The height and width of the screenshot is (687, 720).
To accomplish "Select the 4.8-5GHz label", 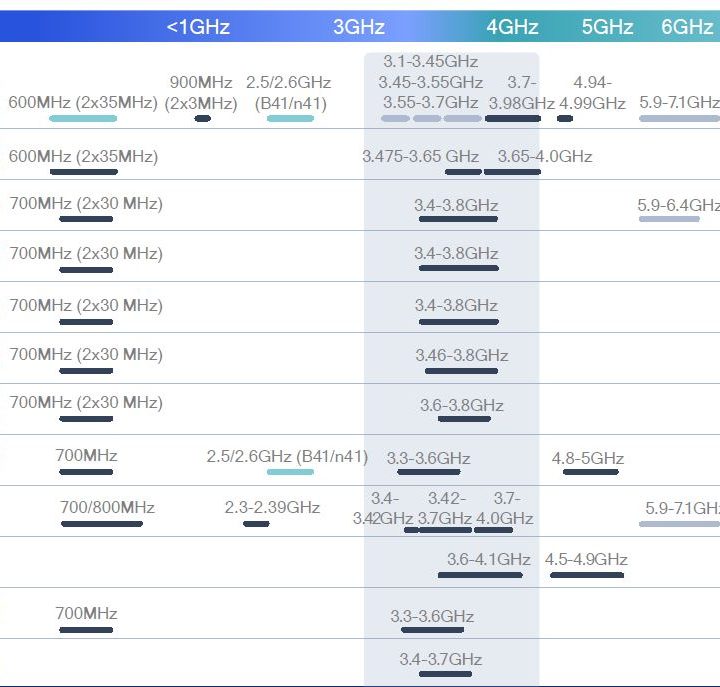I will (x=588, y=458).
